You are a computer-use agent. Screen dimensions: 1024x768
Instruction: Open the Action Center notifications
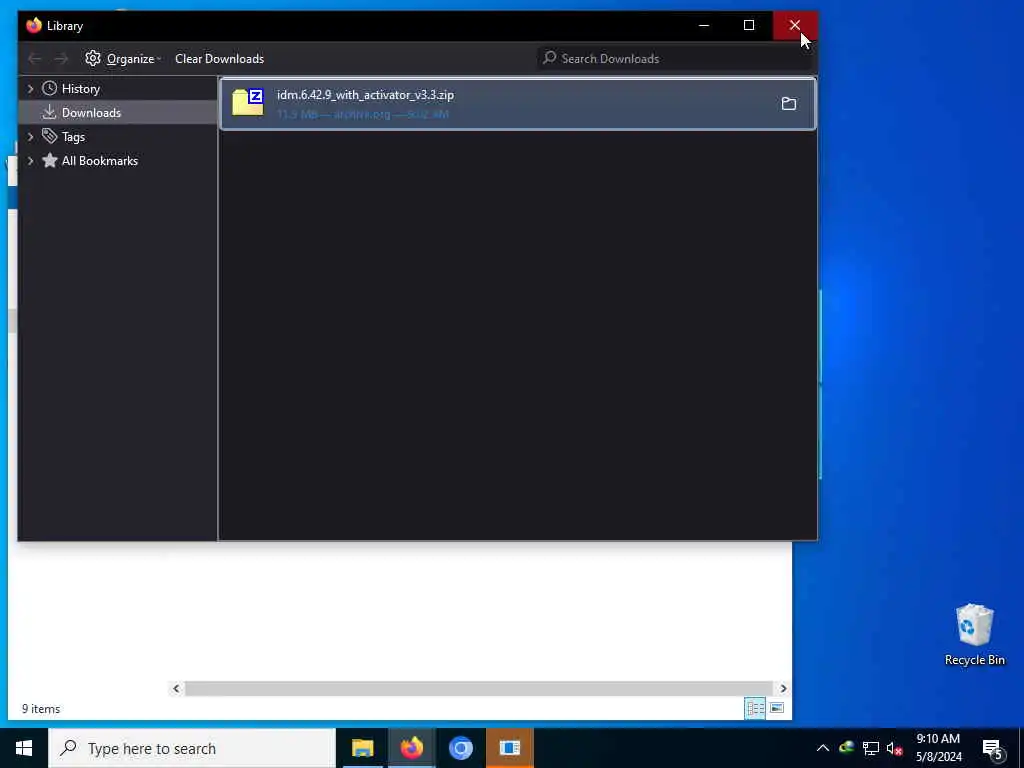pyautogui.click(x=991, y=749)
